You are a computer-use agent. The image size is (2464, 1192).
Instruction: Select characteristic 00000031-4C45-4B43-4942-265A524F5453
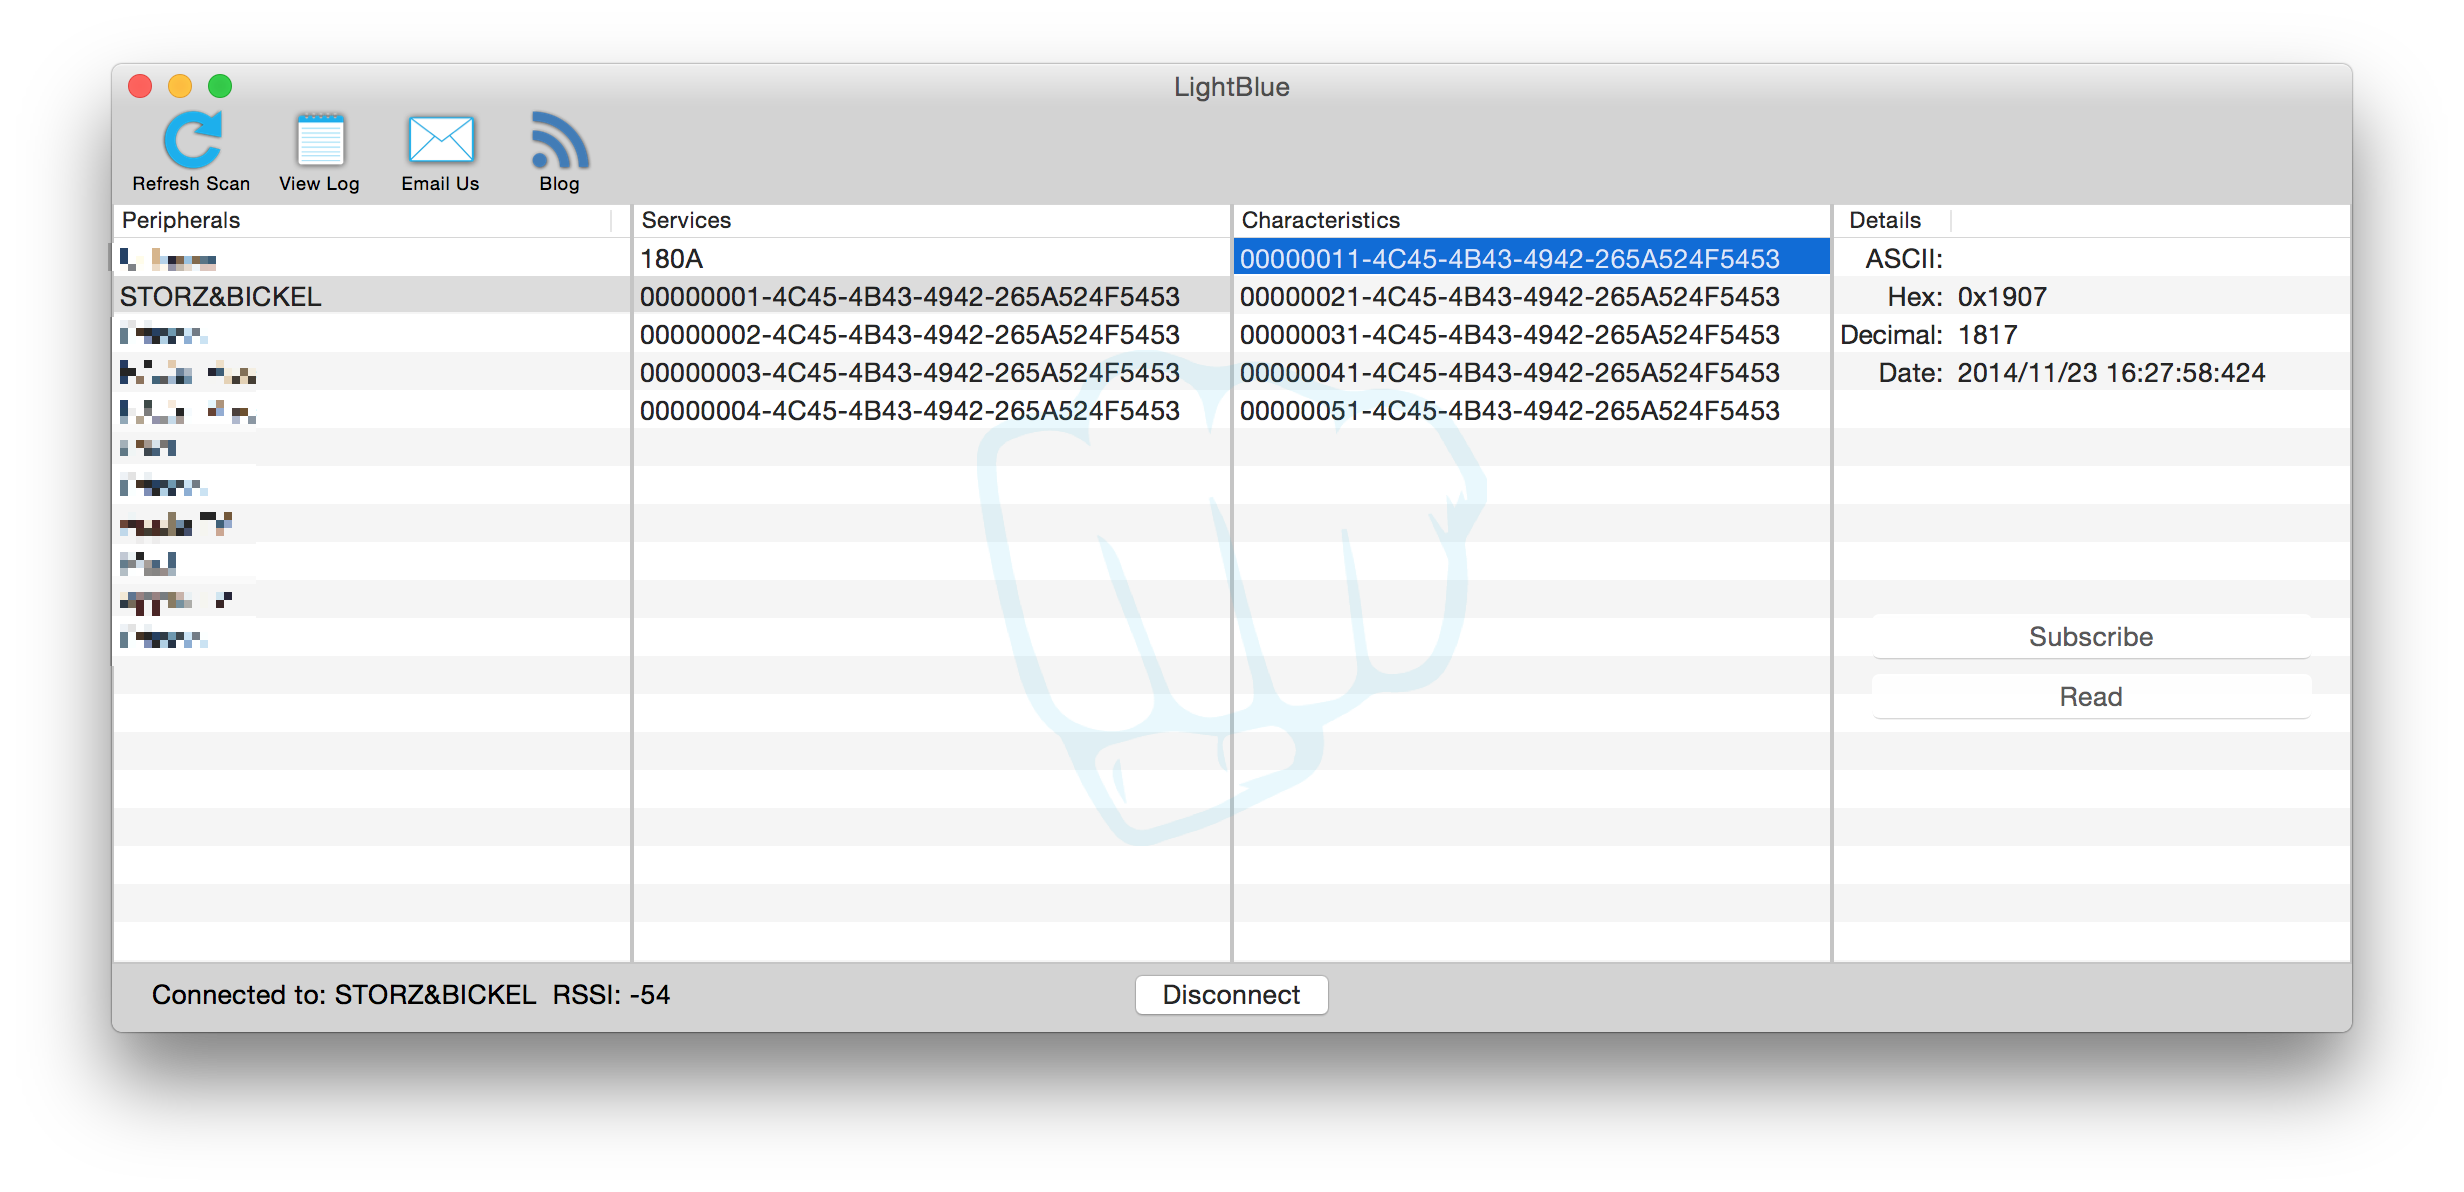tap(1531, 335)
